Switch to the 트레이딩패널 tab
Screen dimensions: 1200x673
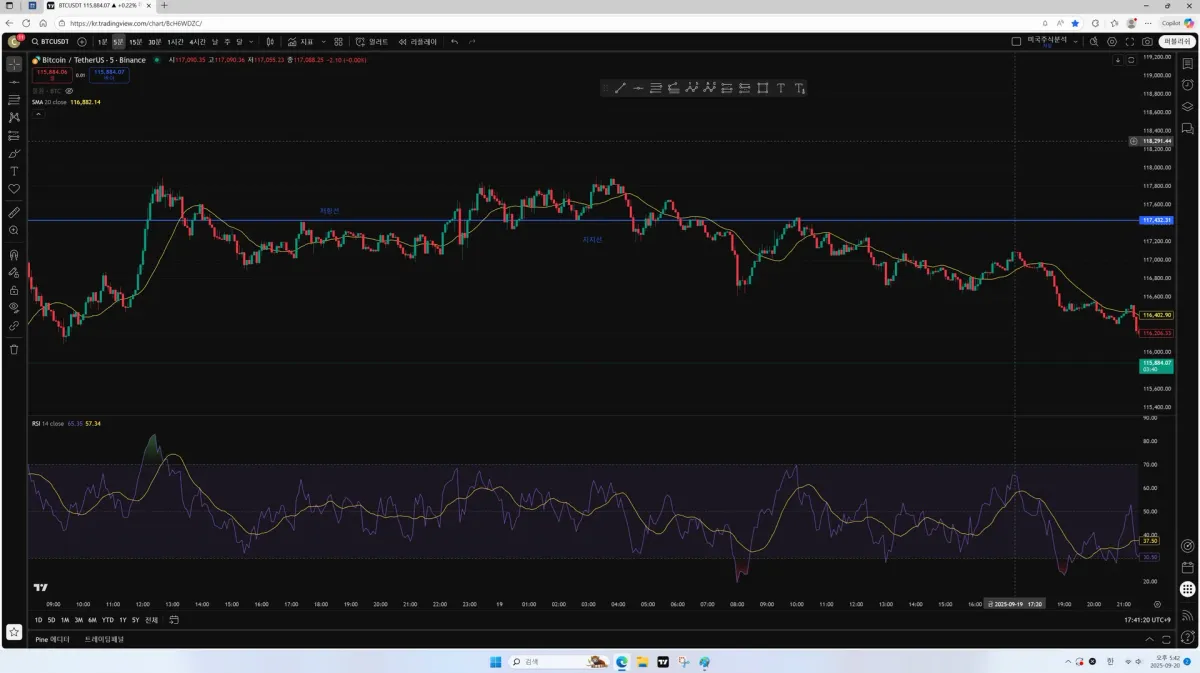[x=104, y=638]
